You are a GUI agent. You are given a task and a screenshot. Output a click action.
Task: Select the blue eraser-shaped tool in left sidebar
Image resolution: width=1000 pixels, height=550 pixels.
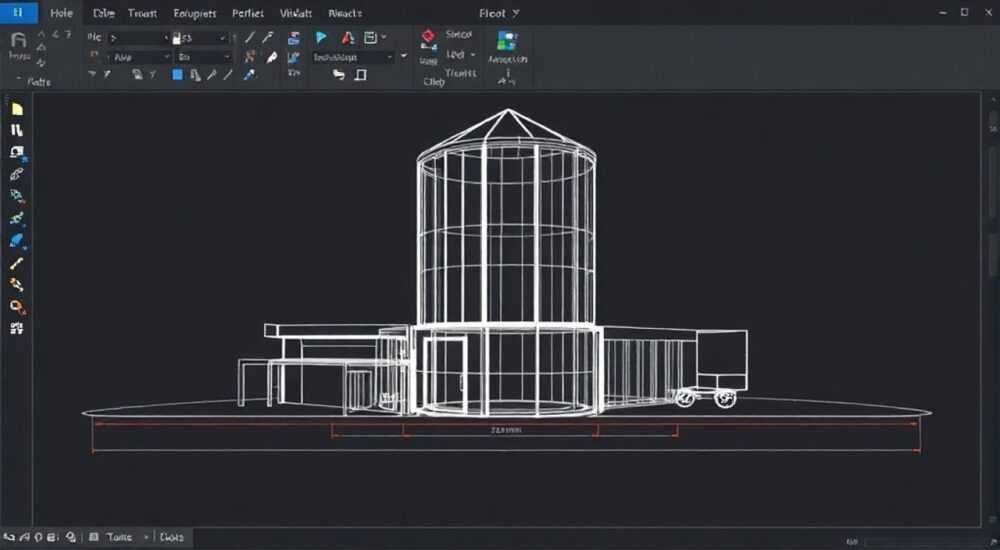[17, 241]
